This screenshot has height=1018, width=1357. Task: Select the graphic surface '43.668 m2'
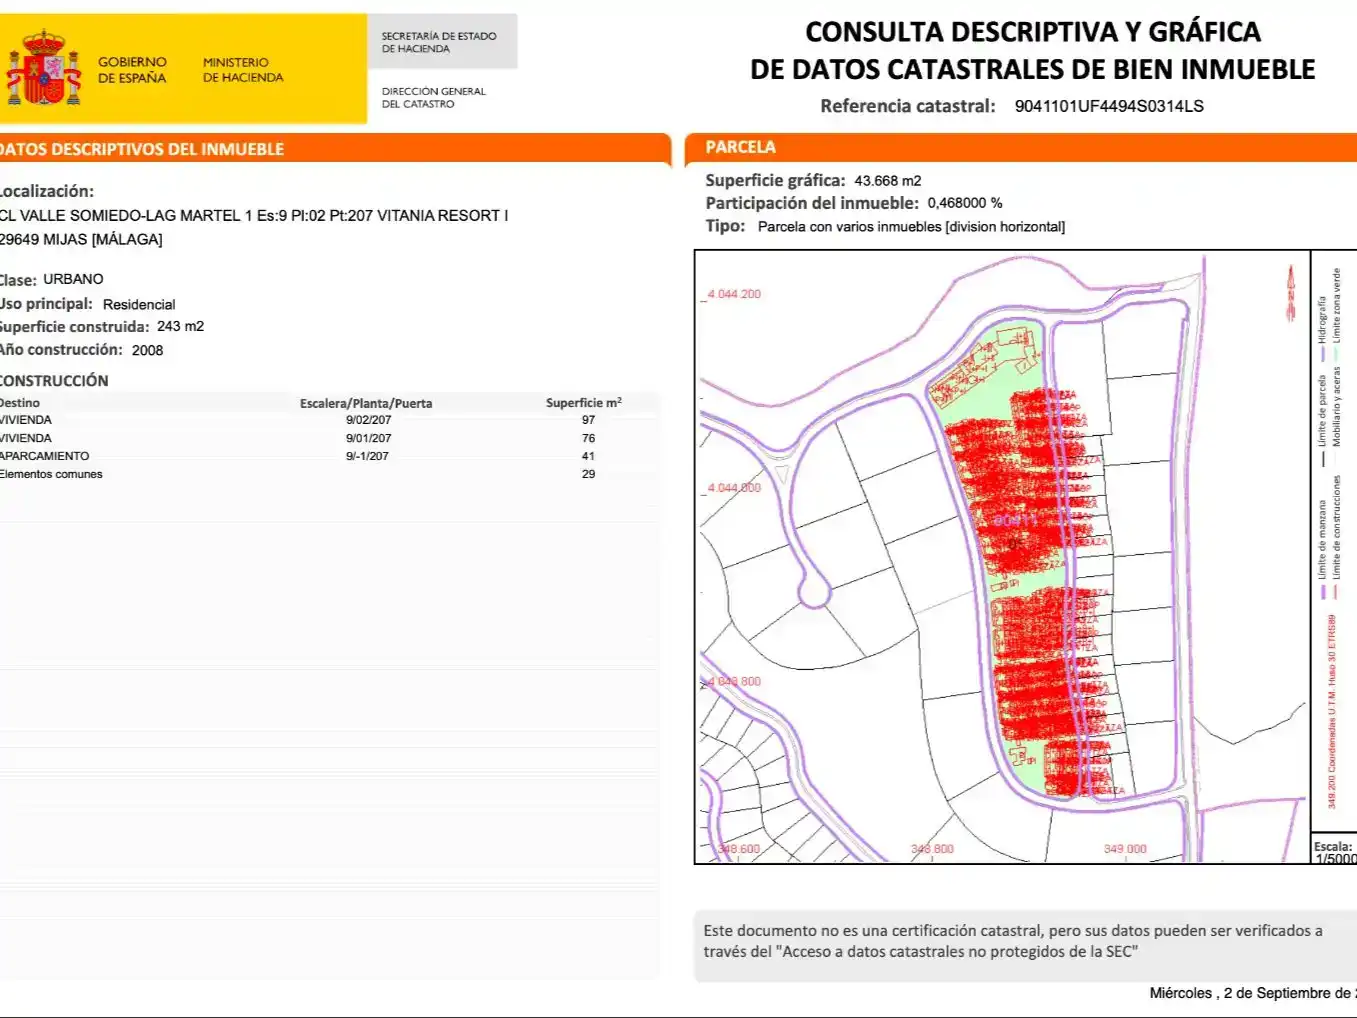888,181
